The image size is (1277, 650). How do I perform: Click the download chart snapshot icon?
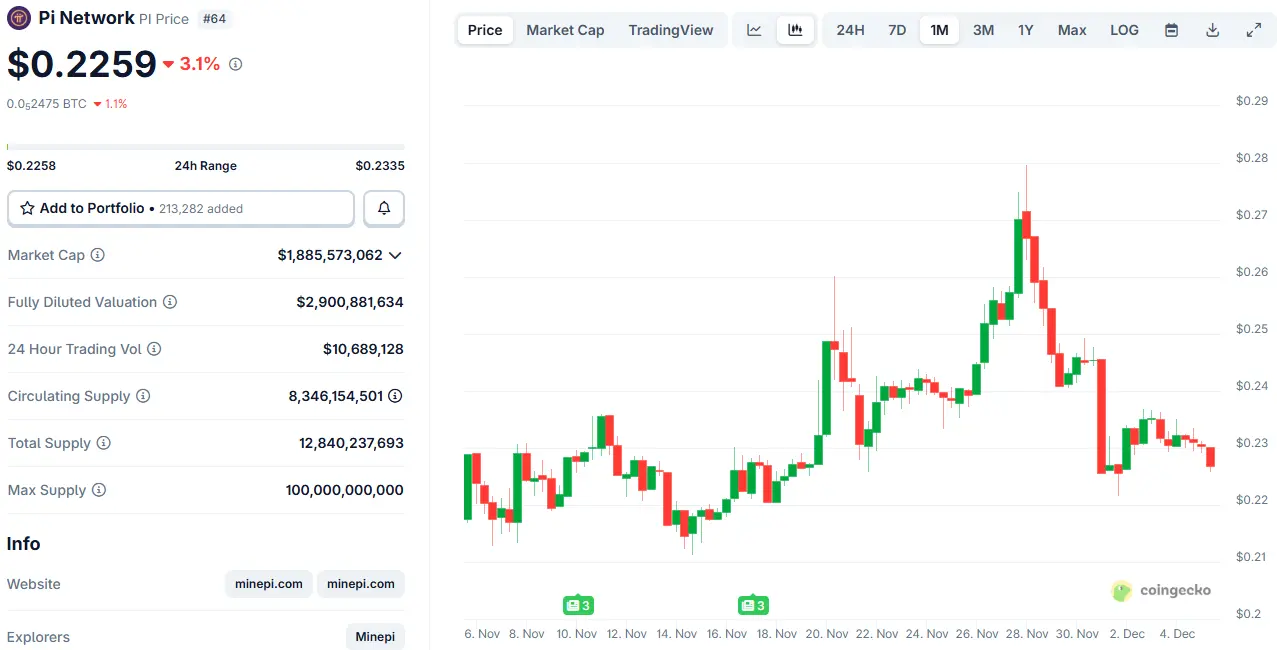tap(1212, 30)
